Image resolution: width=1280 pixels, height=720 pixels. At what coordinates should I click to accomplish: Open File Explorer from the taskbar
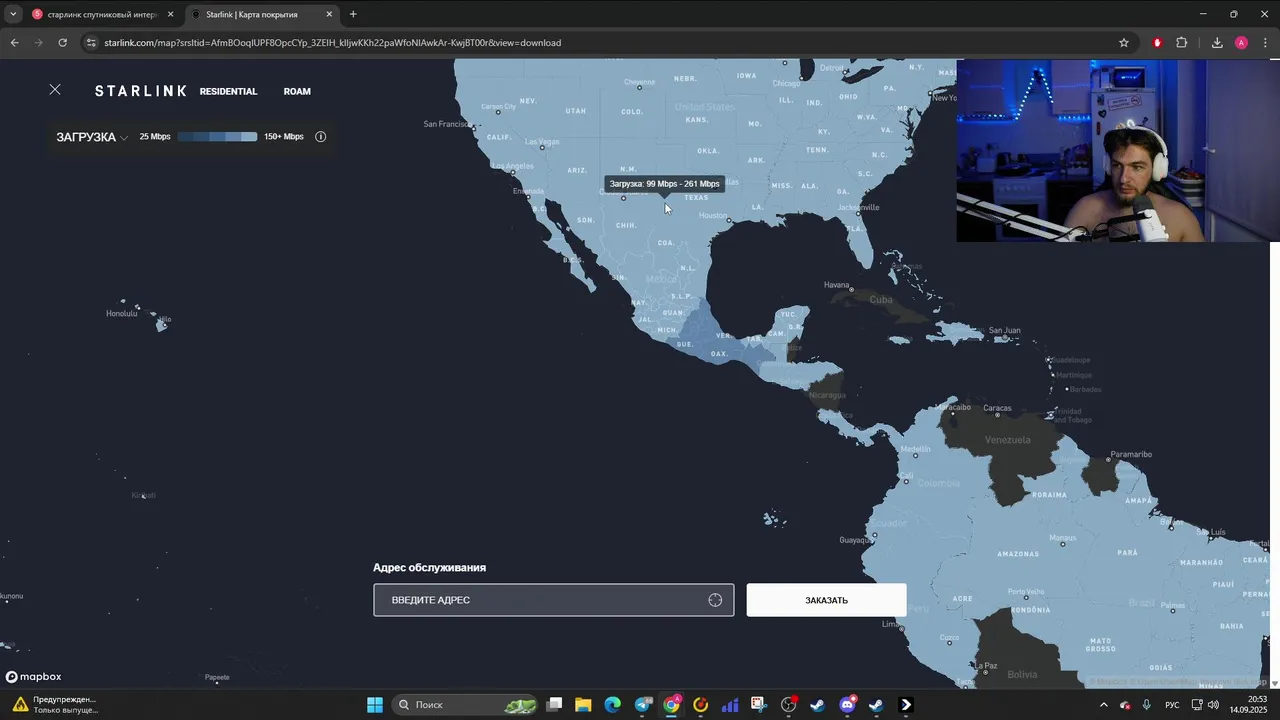[x=583, y=705]
